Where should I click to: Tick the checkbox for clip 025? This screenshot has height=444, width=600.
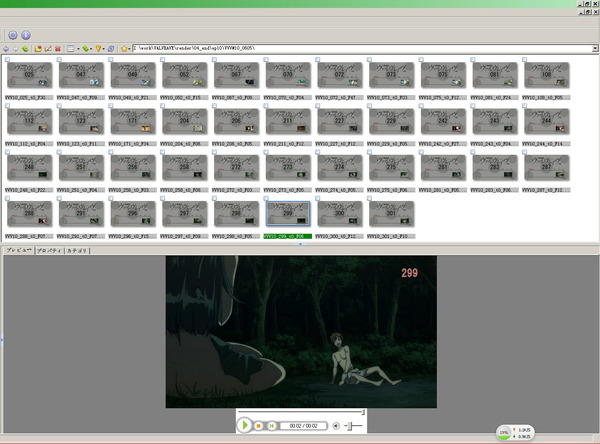(7, 59)
